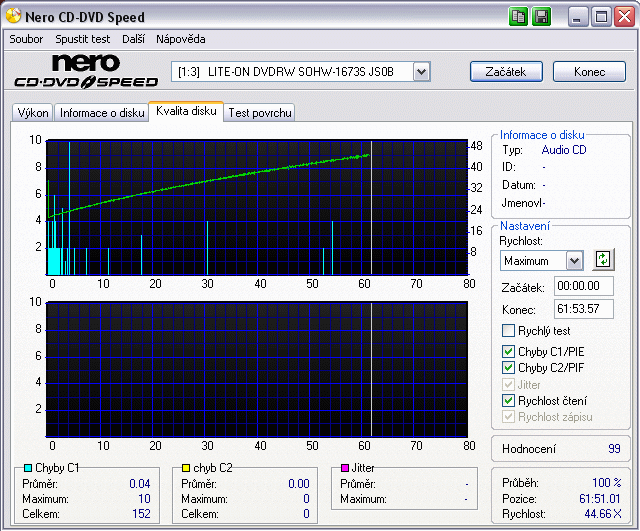Uncheck the Chyby C1/PIE checkbox
The image size is (640, 531).
coord(508,352)
